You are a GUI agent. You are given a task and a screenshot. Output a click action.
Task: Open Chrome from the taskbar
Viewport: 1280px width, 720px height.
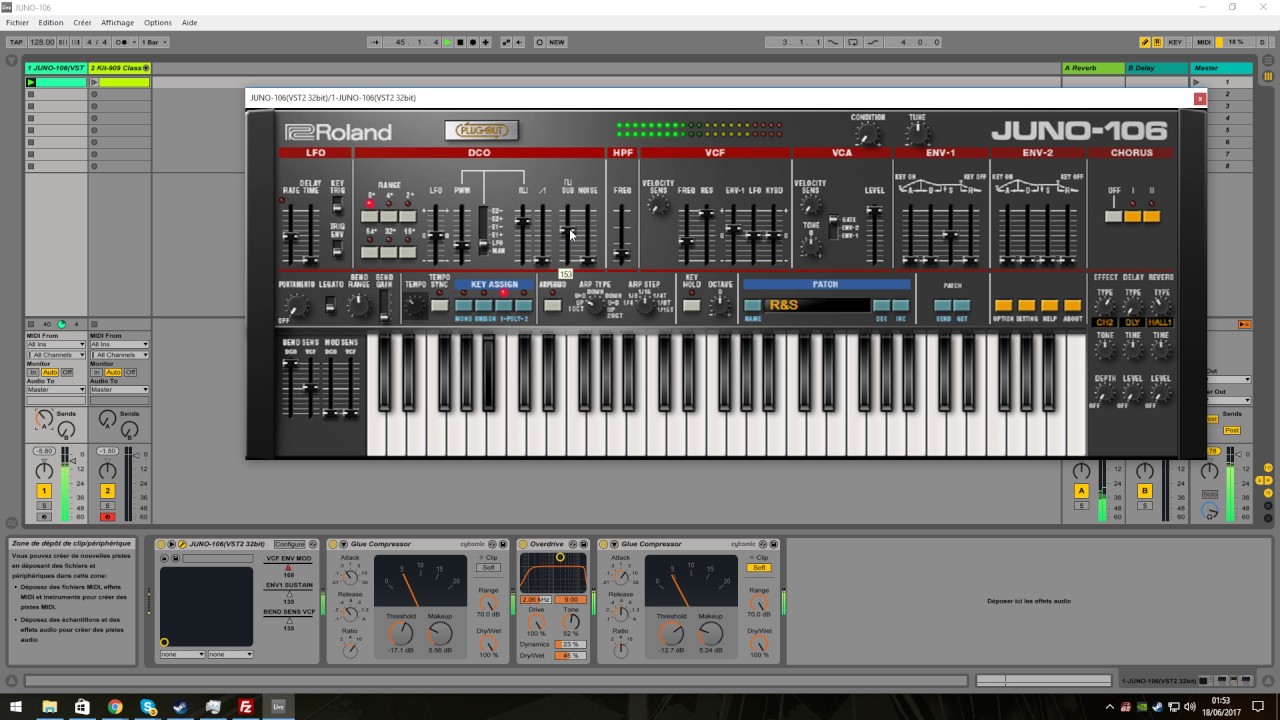115,706
